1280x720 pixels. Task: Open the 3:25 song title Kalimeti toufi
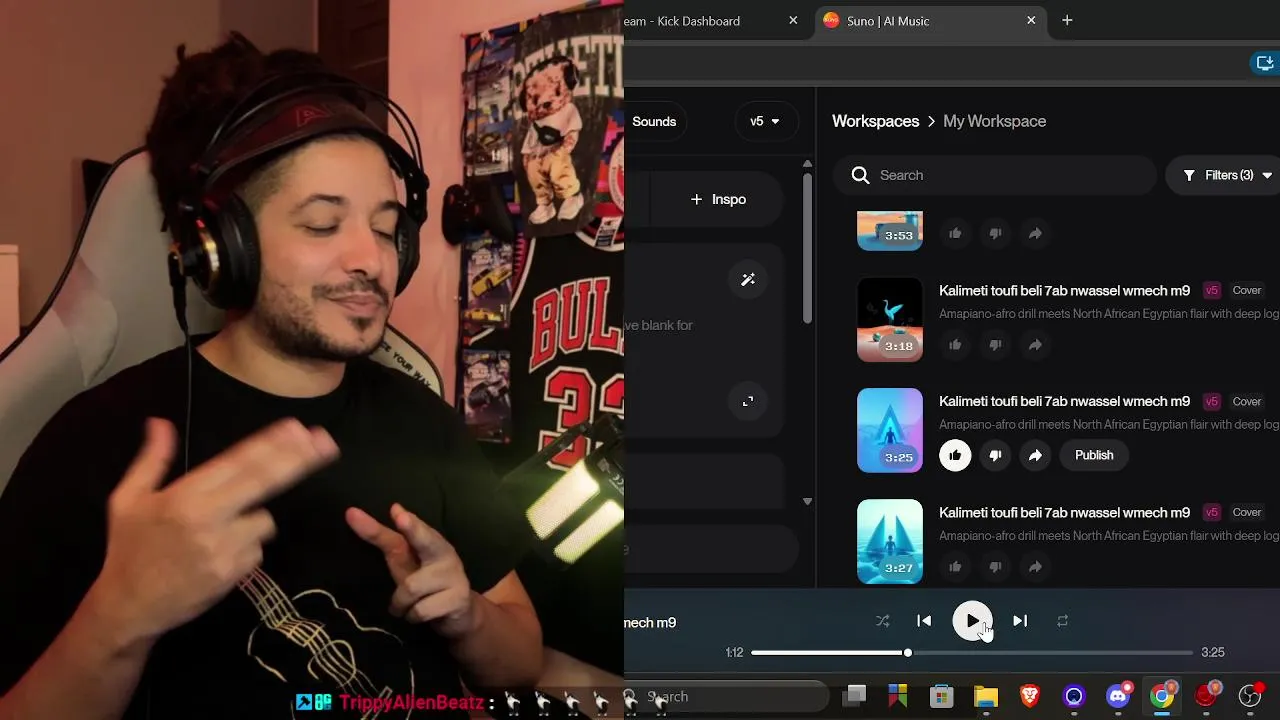click(x=1064, y=401)
